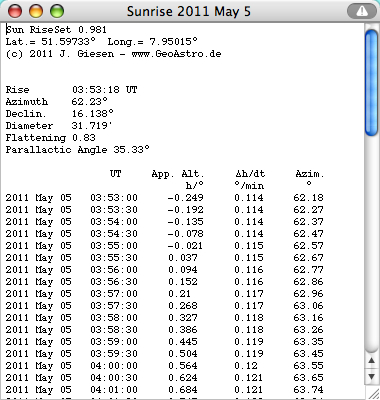380x400 pixels.
Task: Click the longitude value 7.95015°
Action: pyautogui.click(x=173, y=42)
